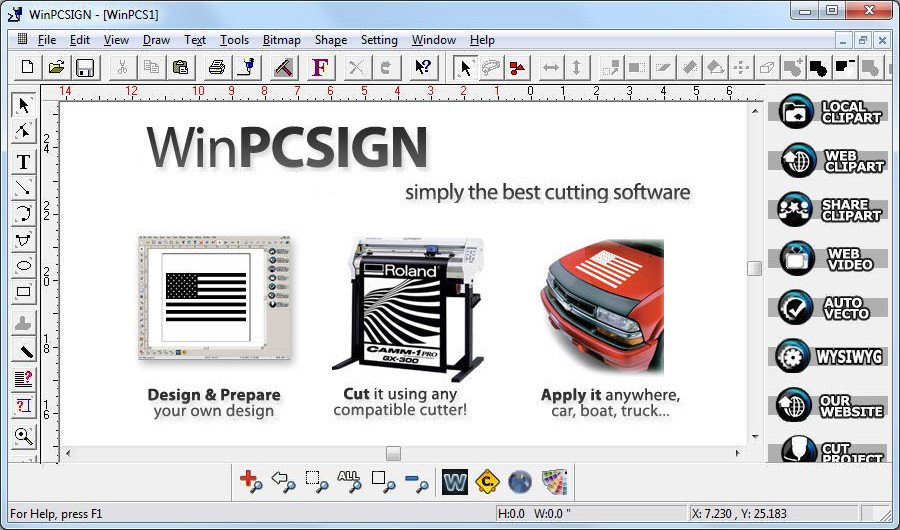The height and width of the screenshot is (530, 900).
Task: Click the vertical scrollbar thumb
Action: pos(754,268)
